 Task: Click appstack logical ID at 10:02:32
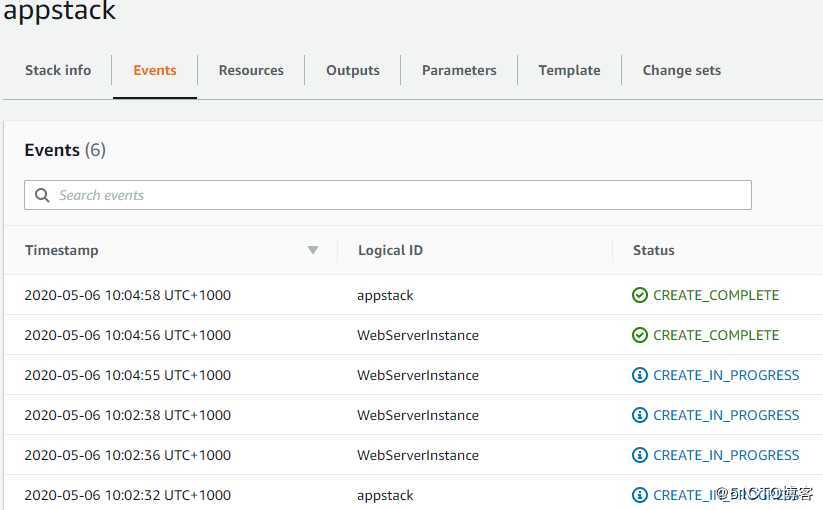pyautogui.click(x=385, y=496)
